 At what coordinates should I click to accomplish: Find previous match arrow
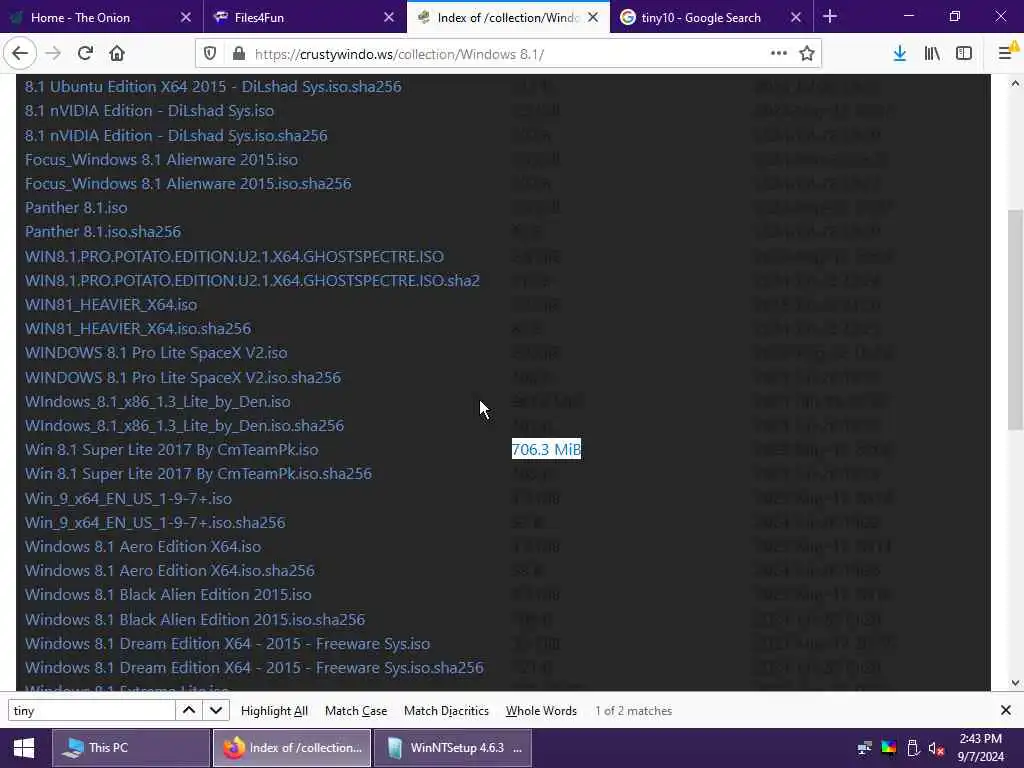(189, 711)
